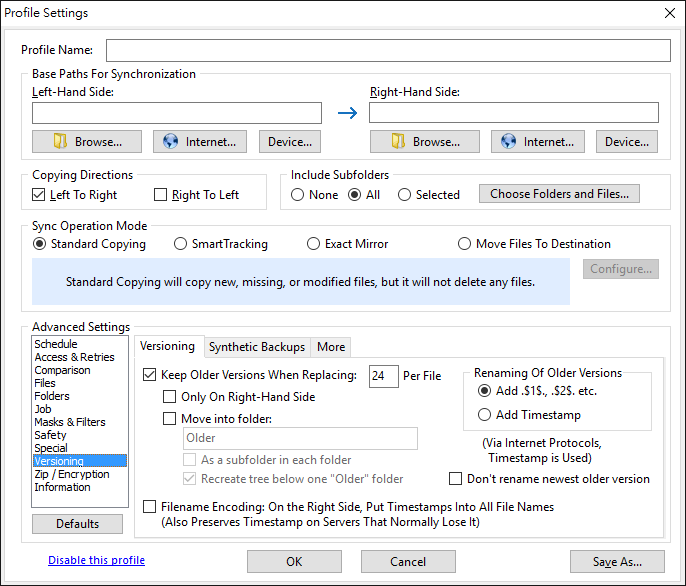The height and width of the screenshot is (586, 686).
Task: Open the More tab
Action: pos(331,347)
